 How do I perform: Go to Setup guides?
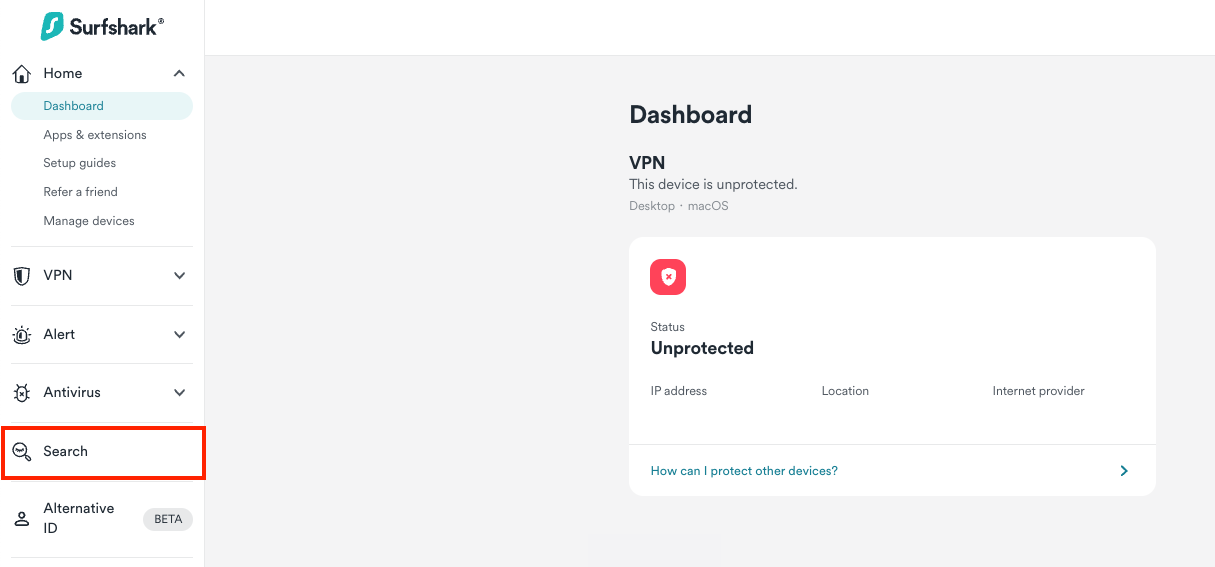80,163
